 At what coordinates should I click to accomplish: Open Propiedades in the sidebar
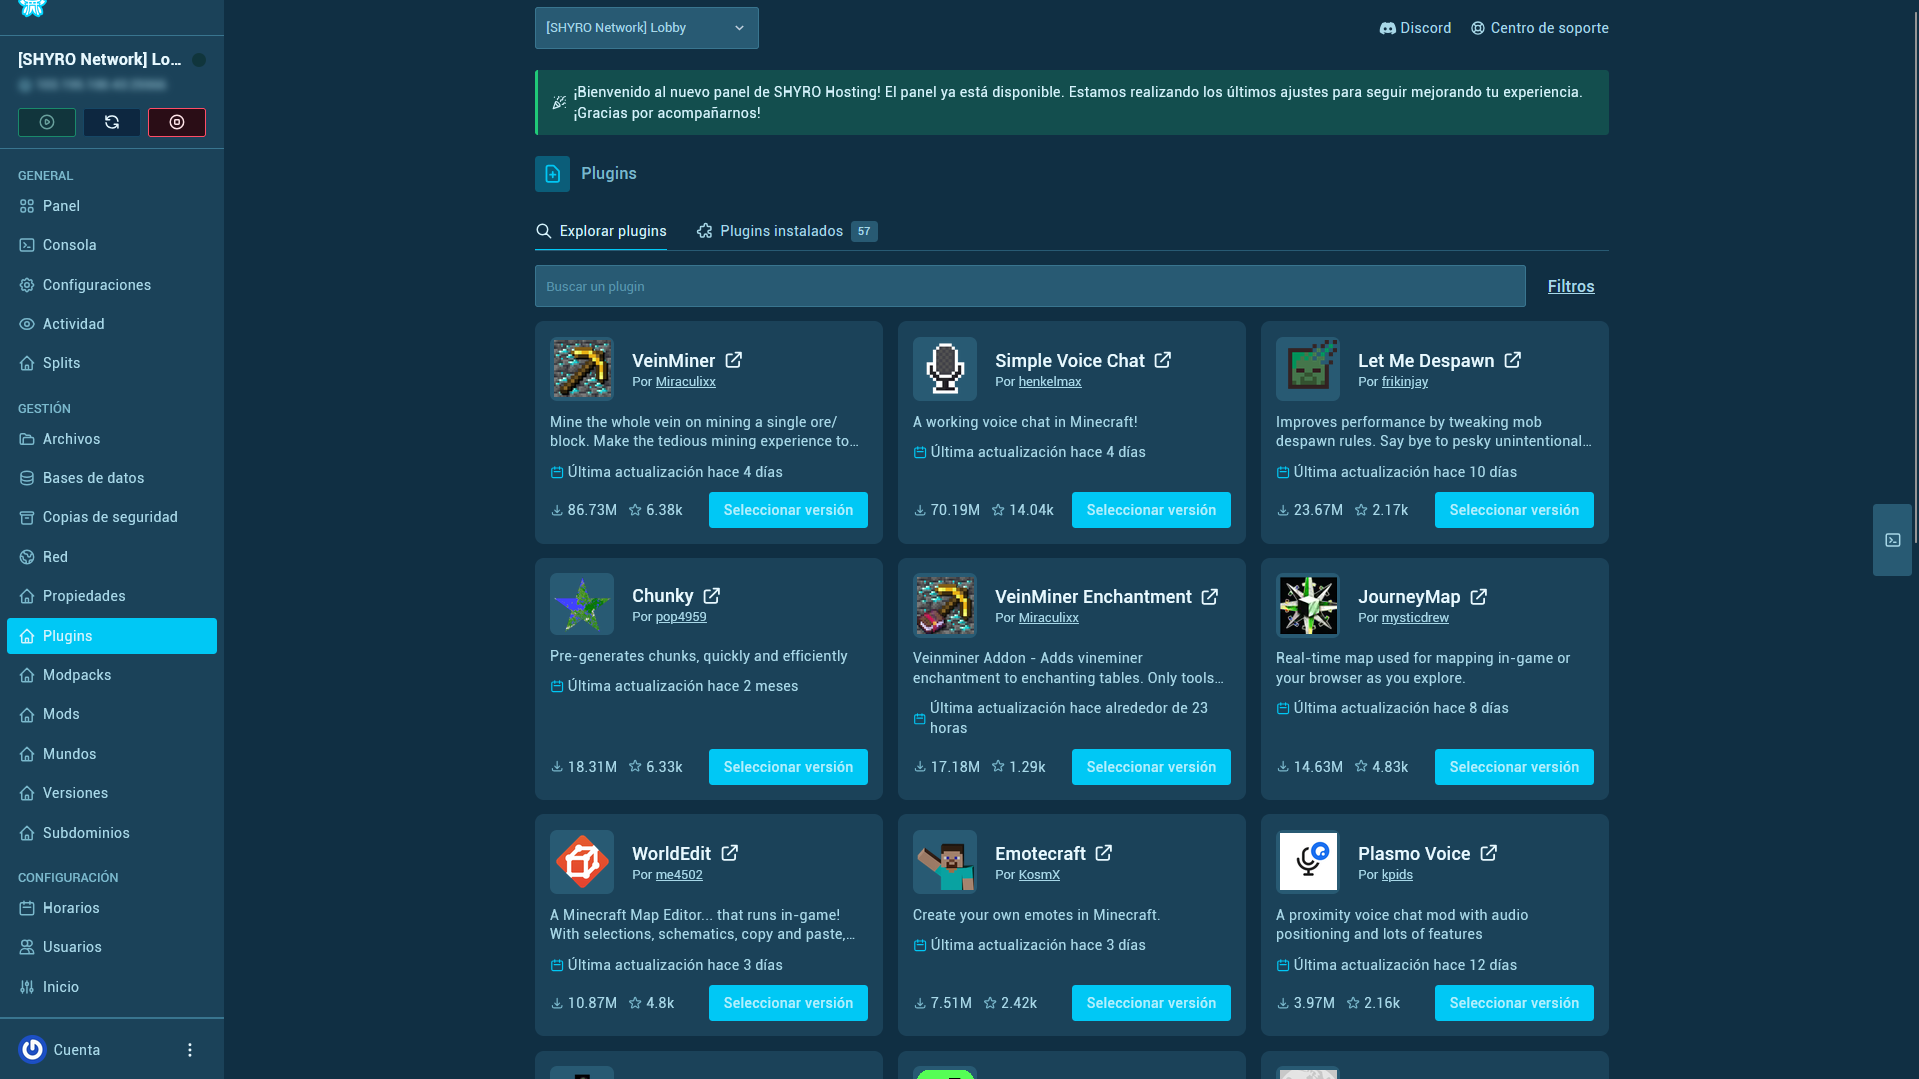point(112,596)
